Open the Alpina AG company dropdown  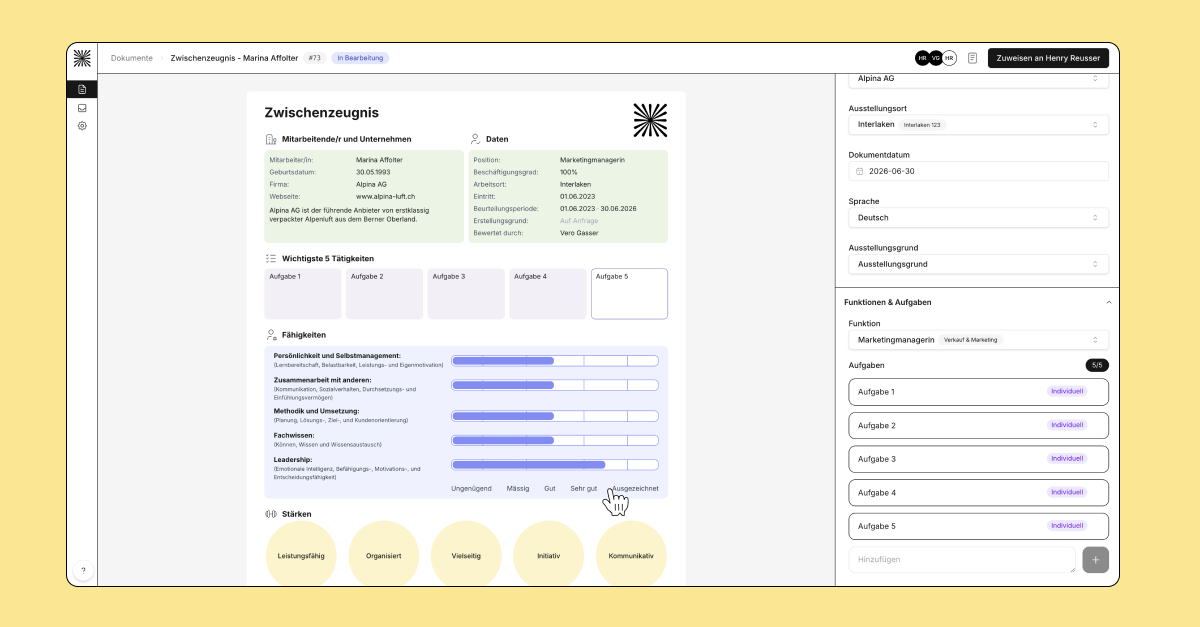[x=978, y=78]
